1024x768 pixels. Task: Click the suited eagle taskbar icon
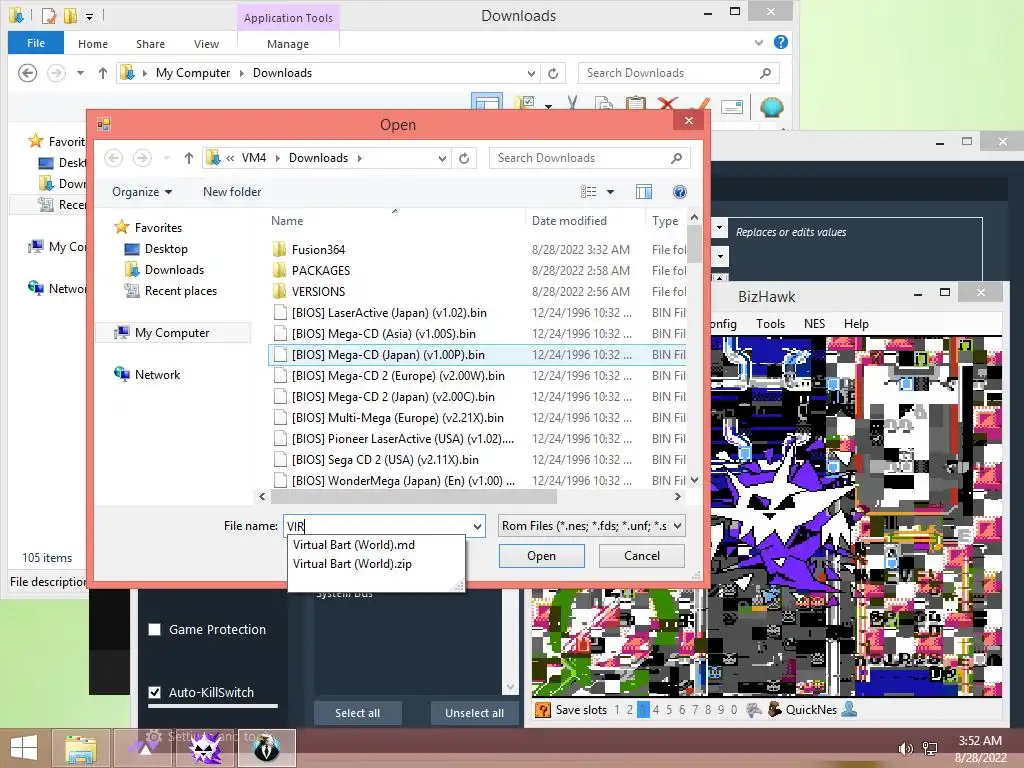pos(266,748)
